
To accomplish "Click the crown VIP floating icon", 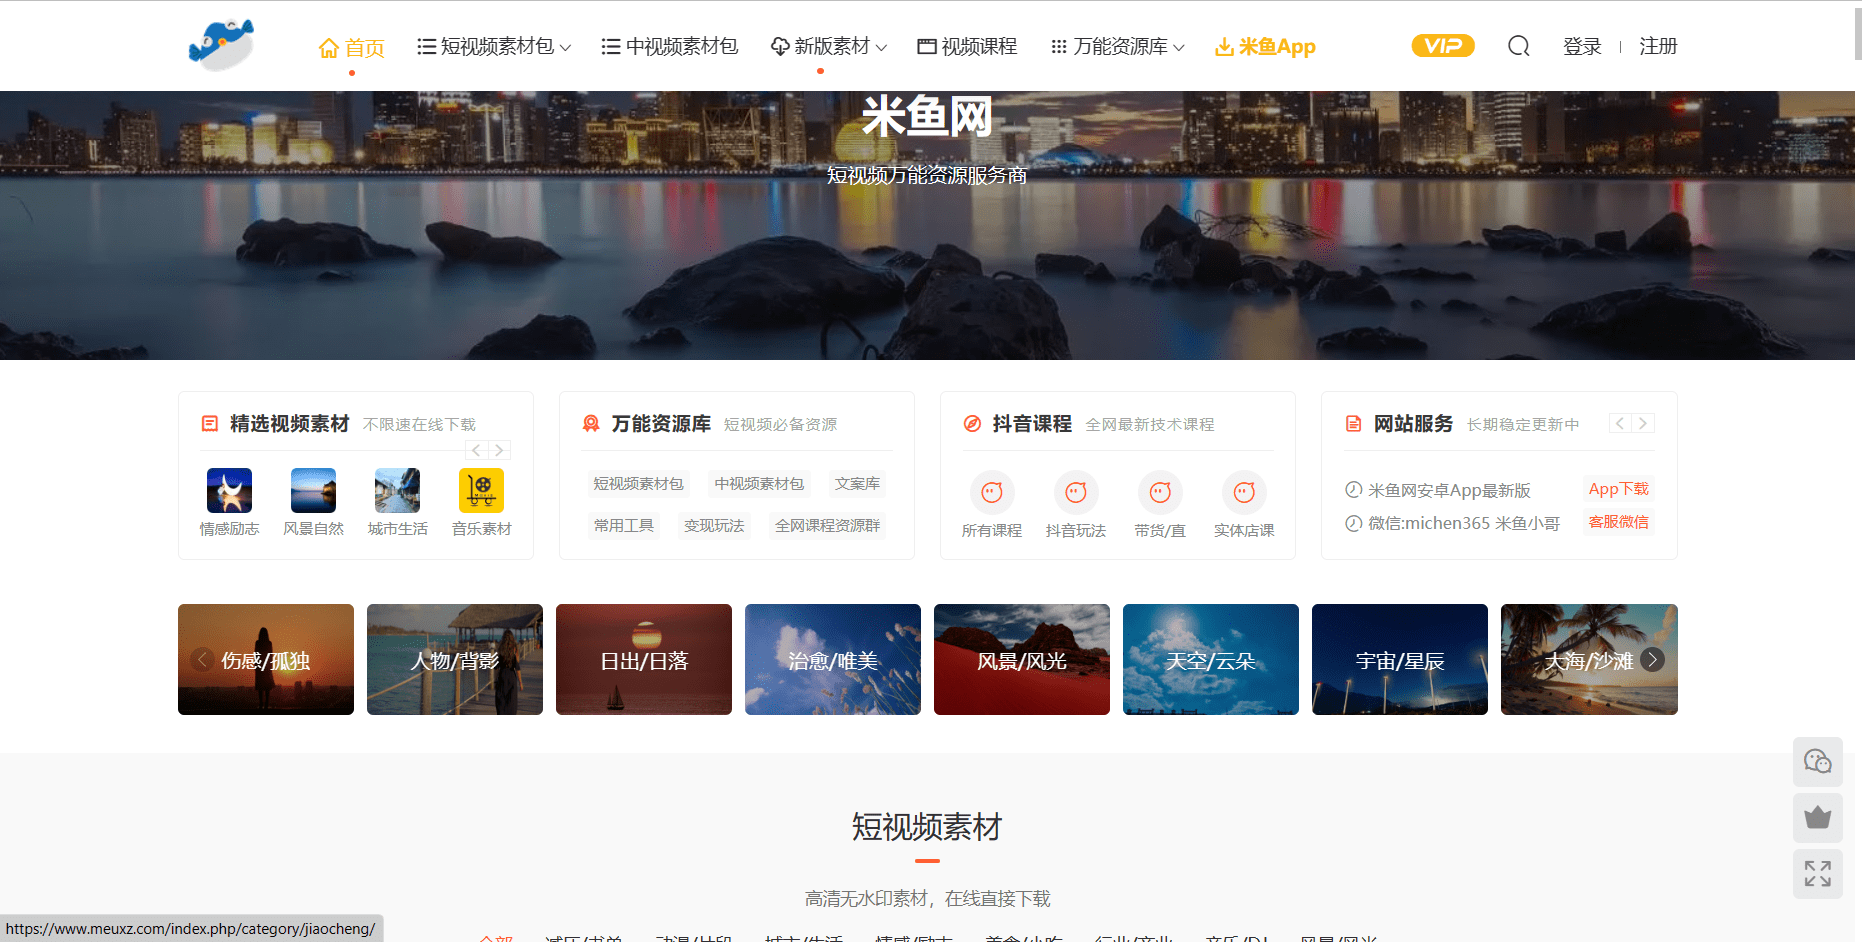I will [x=1817, y=818].
